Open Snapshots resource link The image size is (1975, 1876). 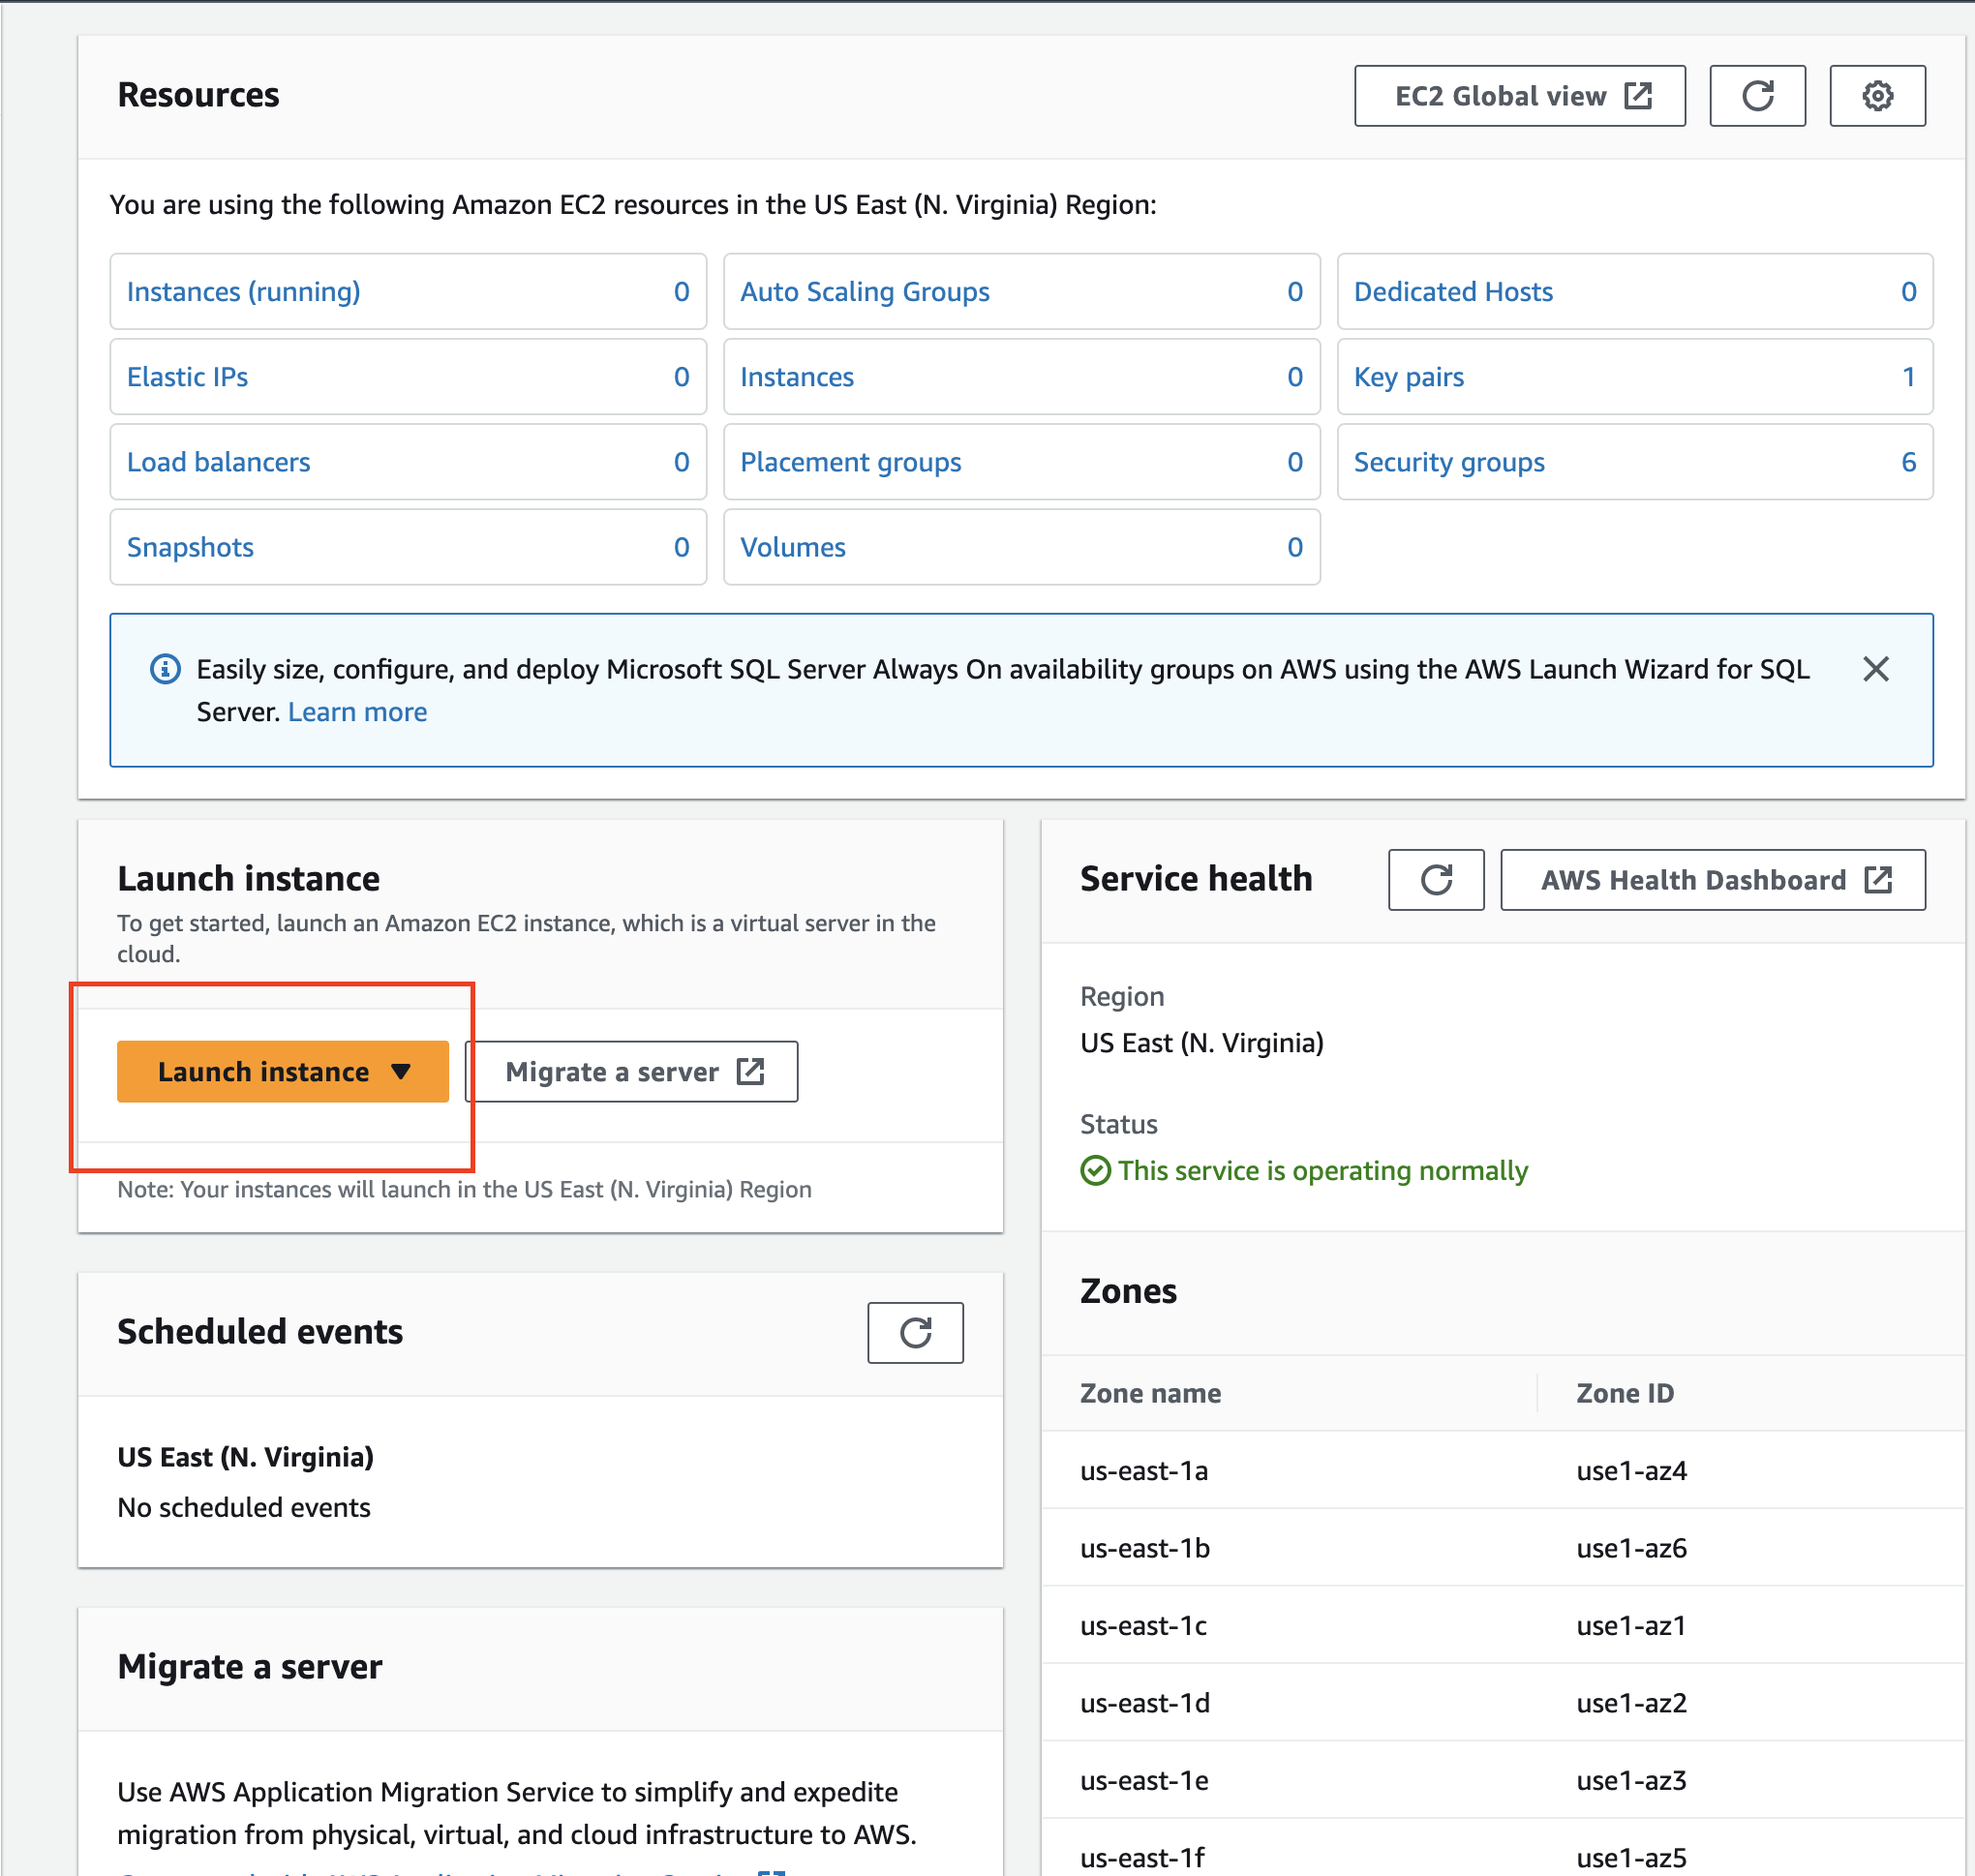(190, 547)
